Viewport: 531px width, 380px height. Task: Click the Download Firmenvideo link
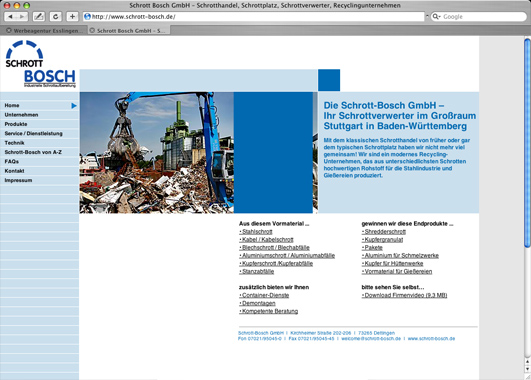click(x=404, y=295)
